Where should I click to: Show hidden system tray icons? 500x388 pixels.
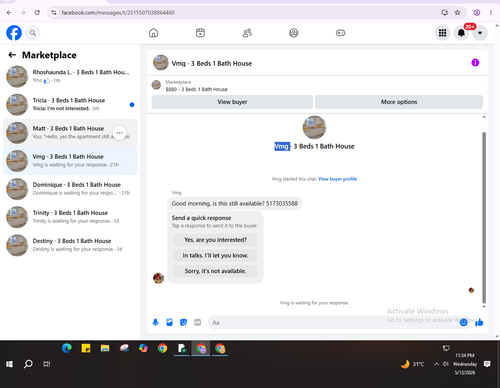point(436,364)
